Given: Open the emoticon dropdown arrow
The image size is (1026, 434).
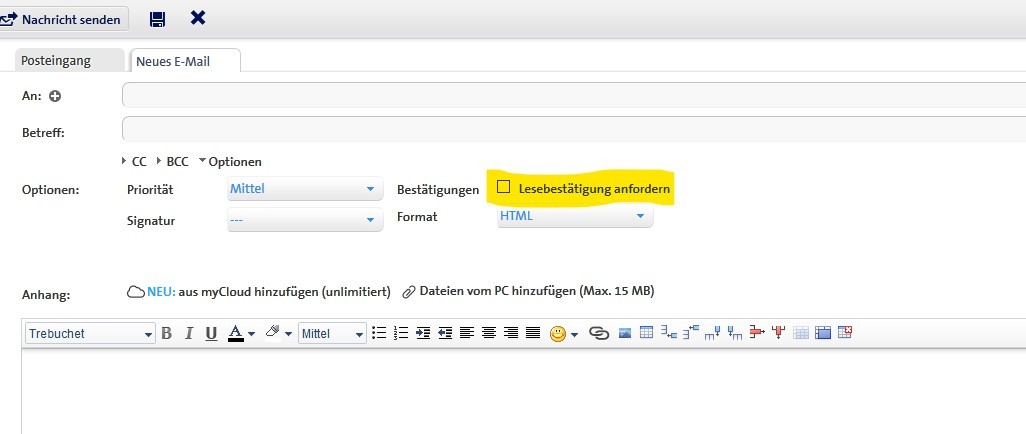Looking at the screenshot, I should tap(575, 335).
